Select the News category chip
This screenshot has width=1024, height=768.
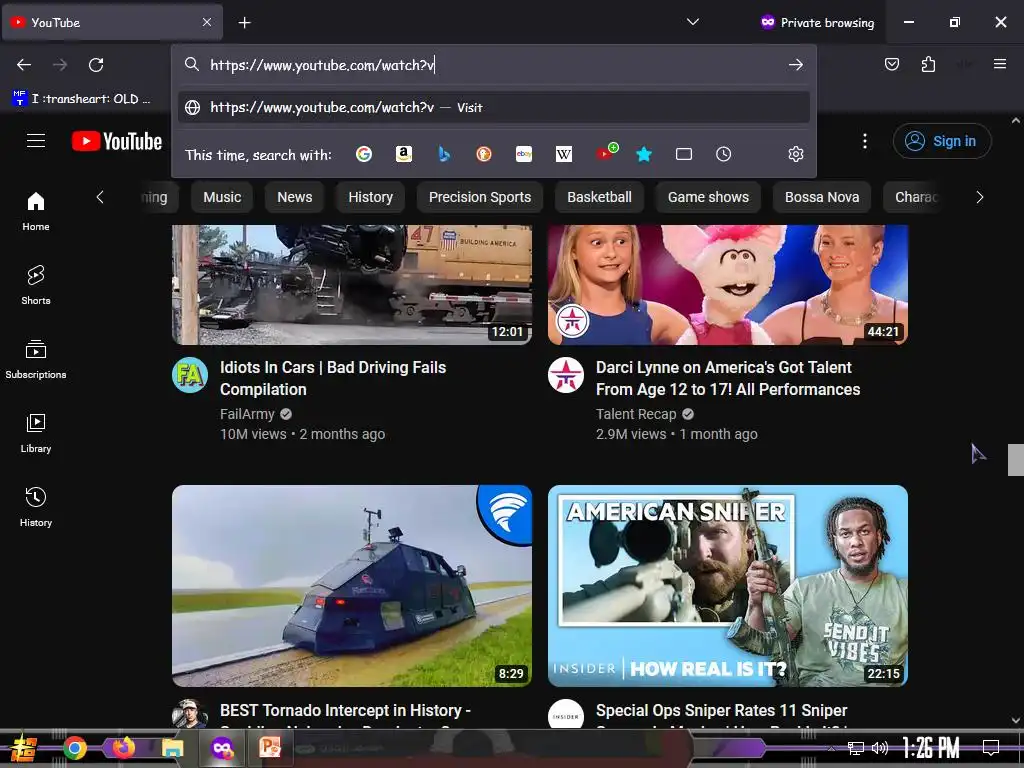click(295, 197)
